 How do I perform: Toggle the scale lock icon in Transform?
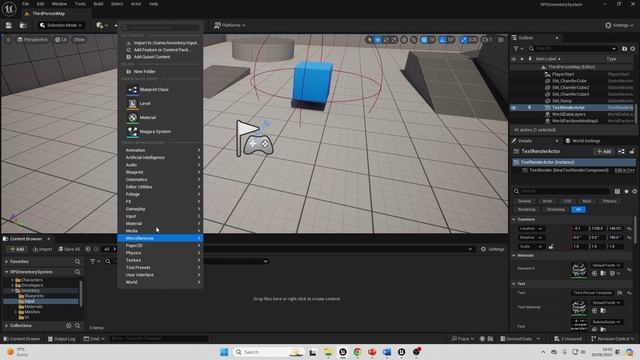click(x=551, y=247)
